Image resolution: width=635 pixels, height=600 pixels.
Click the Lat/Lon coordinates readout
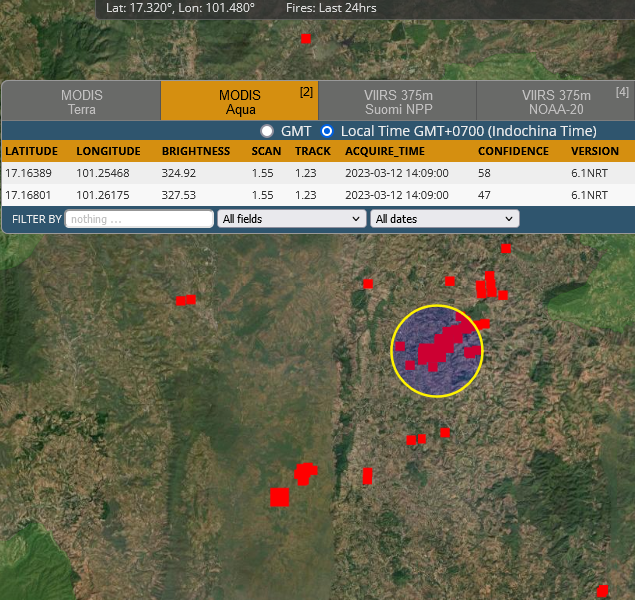(x=180, y=8)
